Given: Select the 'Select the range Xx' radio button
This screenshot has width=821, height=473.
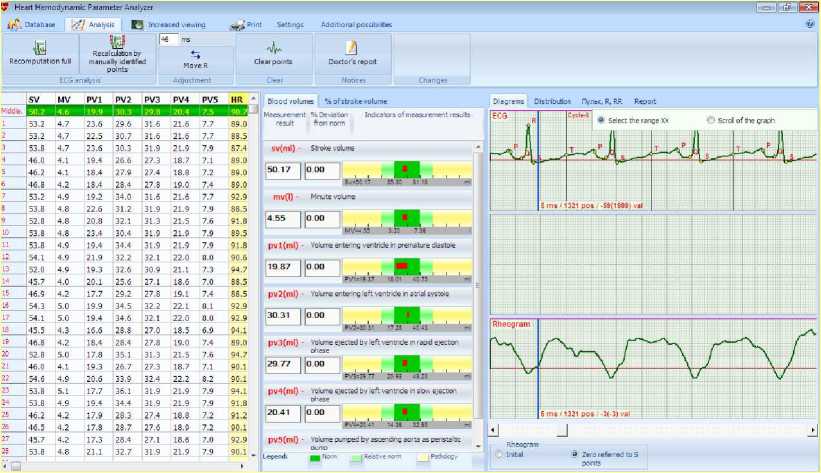Looking at the screenshot, I should pos(601,120).
